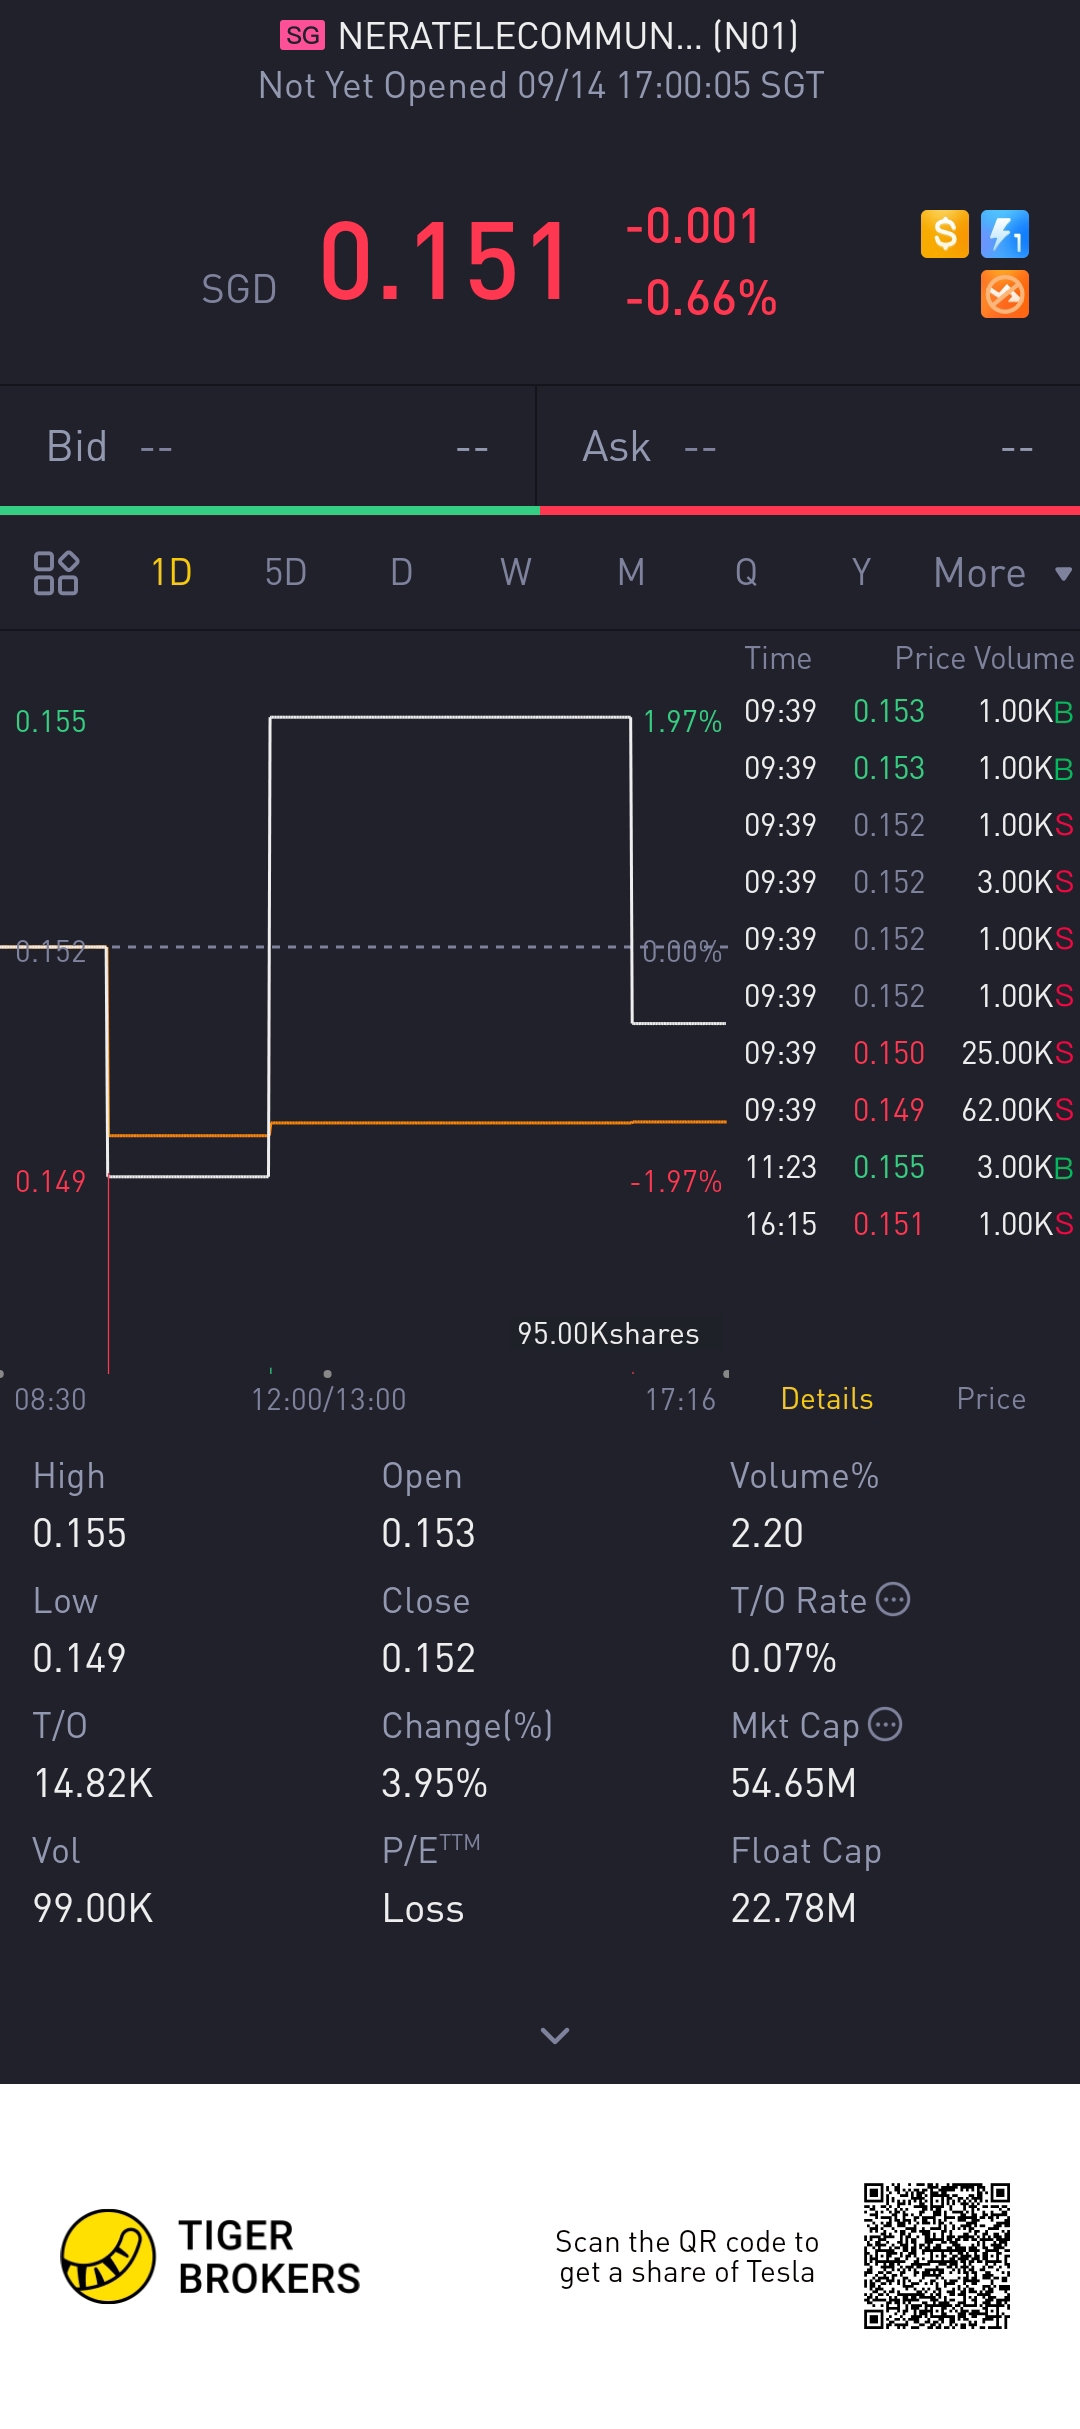Tap the orange no-short-selling badge
The width and height of the screenshot is (1080, 2429).
(1004, 295)
